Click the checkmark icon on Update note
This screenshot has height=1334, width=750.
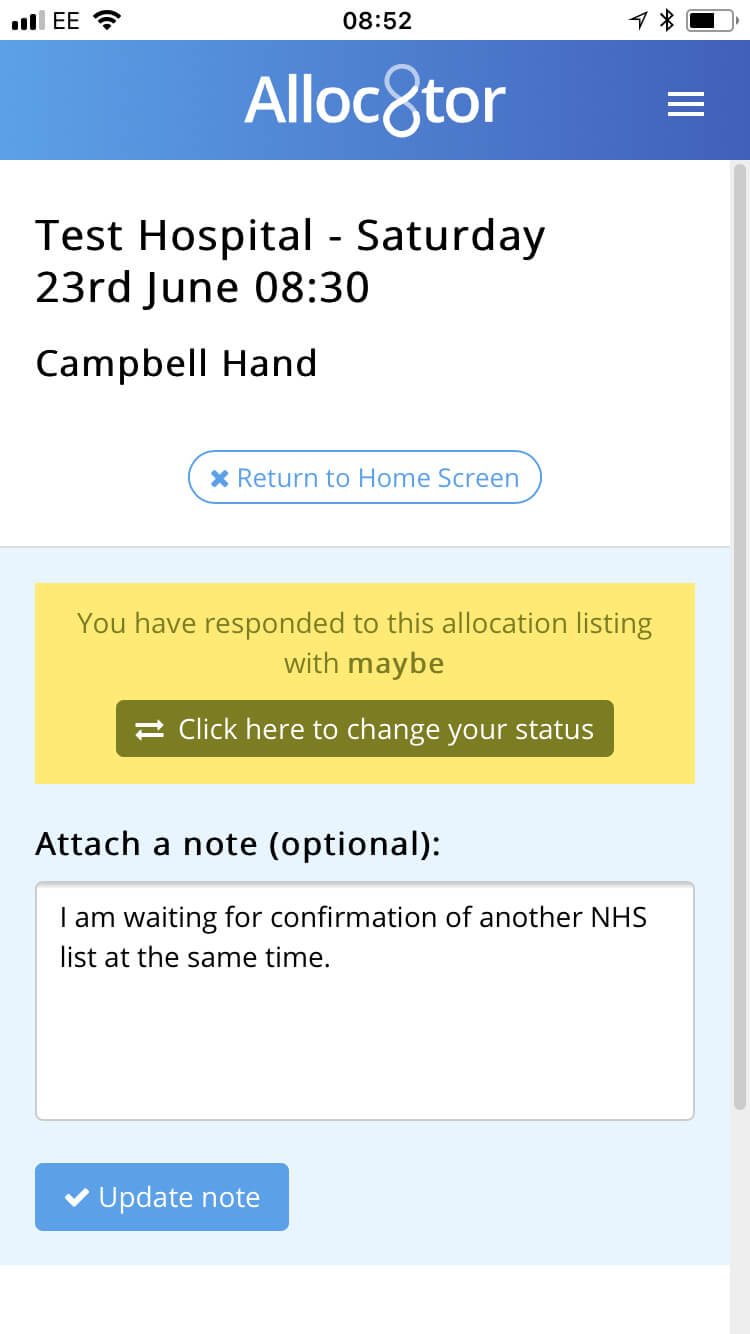pyautogui.click(x=77, y=1196)
